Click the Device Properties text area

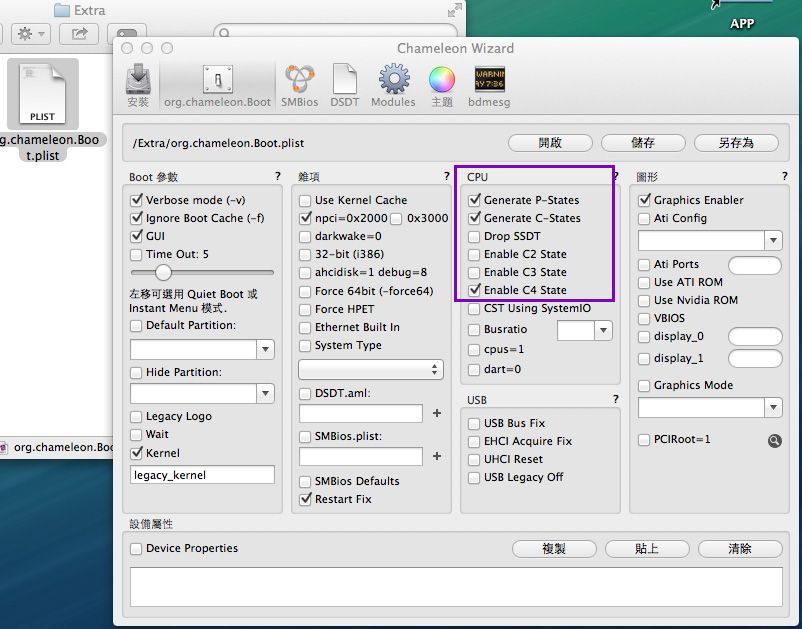[x=456, y=587]
